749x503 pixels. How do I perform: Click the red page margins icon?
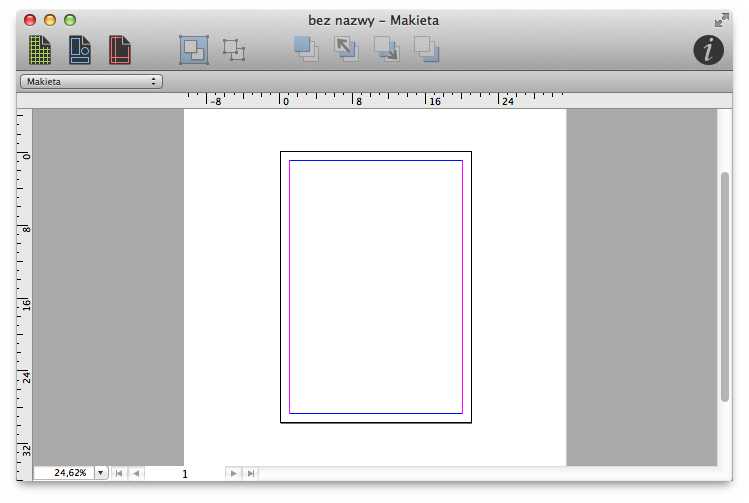pos(119,50)
